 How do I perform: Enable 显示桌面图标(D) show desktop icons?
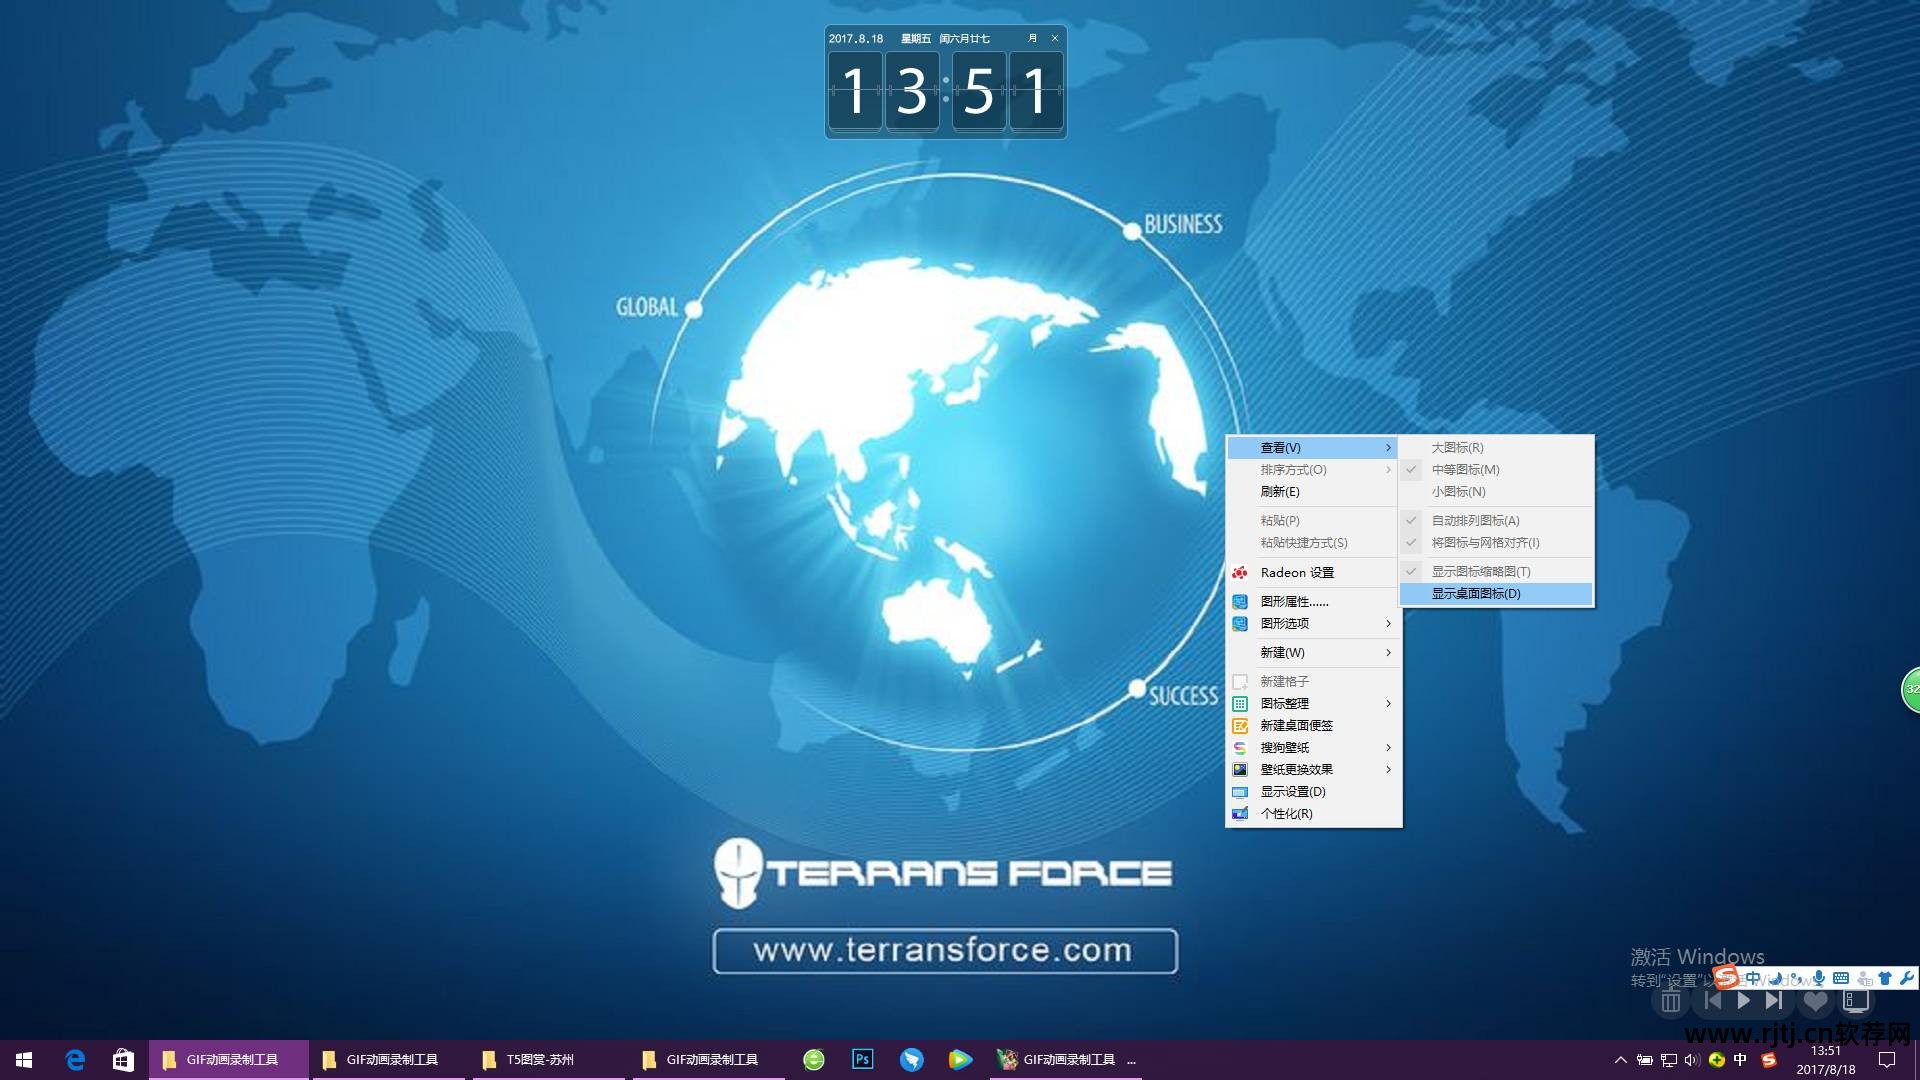1496,593
